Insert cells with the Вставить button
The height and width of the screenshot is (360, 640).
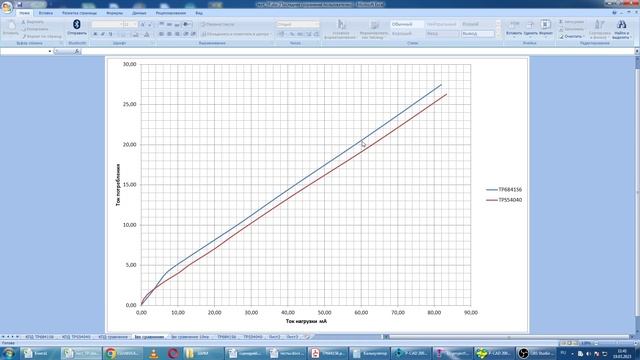point(513,28)
